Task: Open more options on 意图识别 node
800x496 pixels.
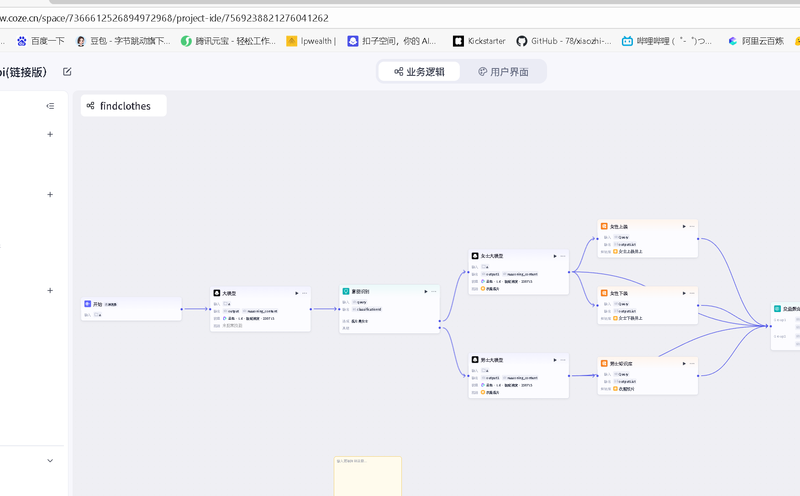Action: [x=434, y=291]
